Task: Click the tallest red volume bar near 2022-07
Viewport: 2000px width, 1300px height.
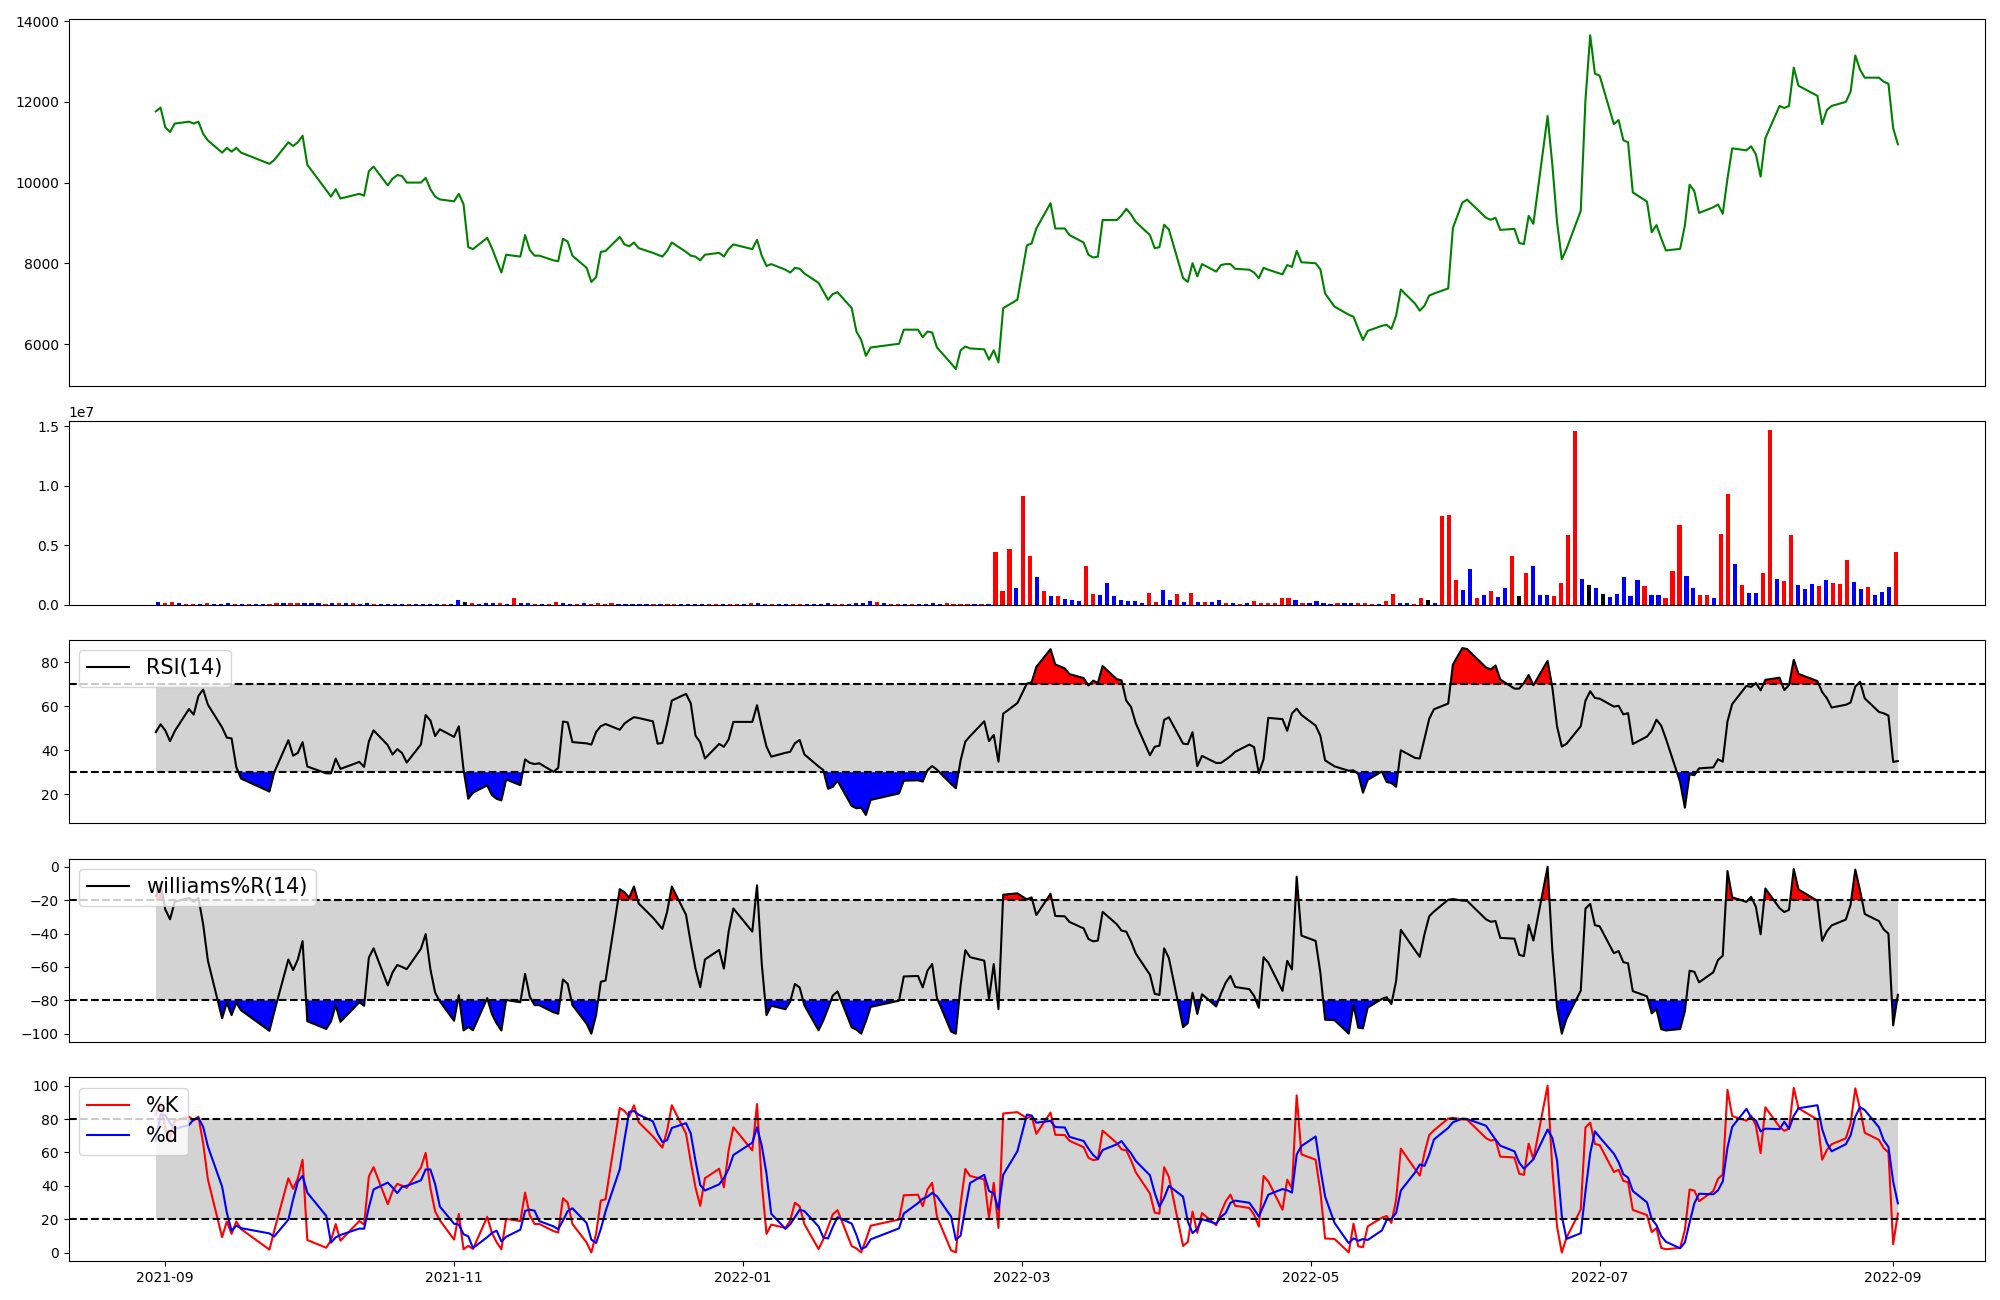Action: point(1575,518)
